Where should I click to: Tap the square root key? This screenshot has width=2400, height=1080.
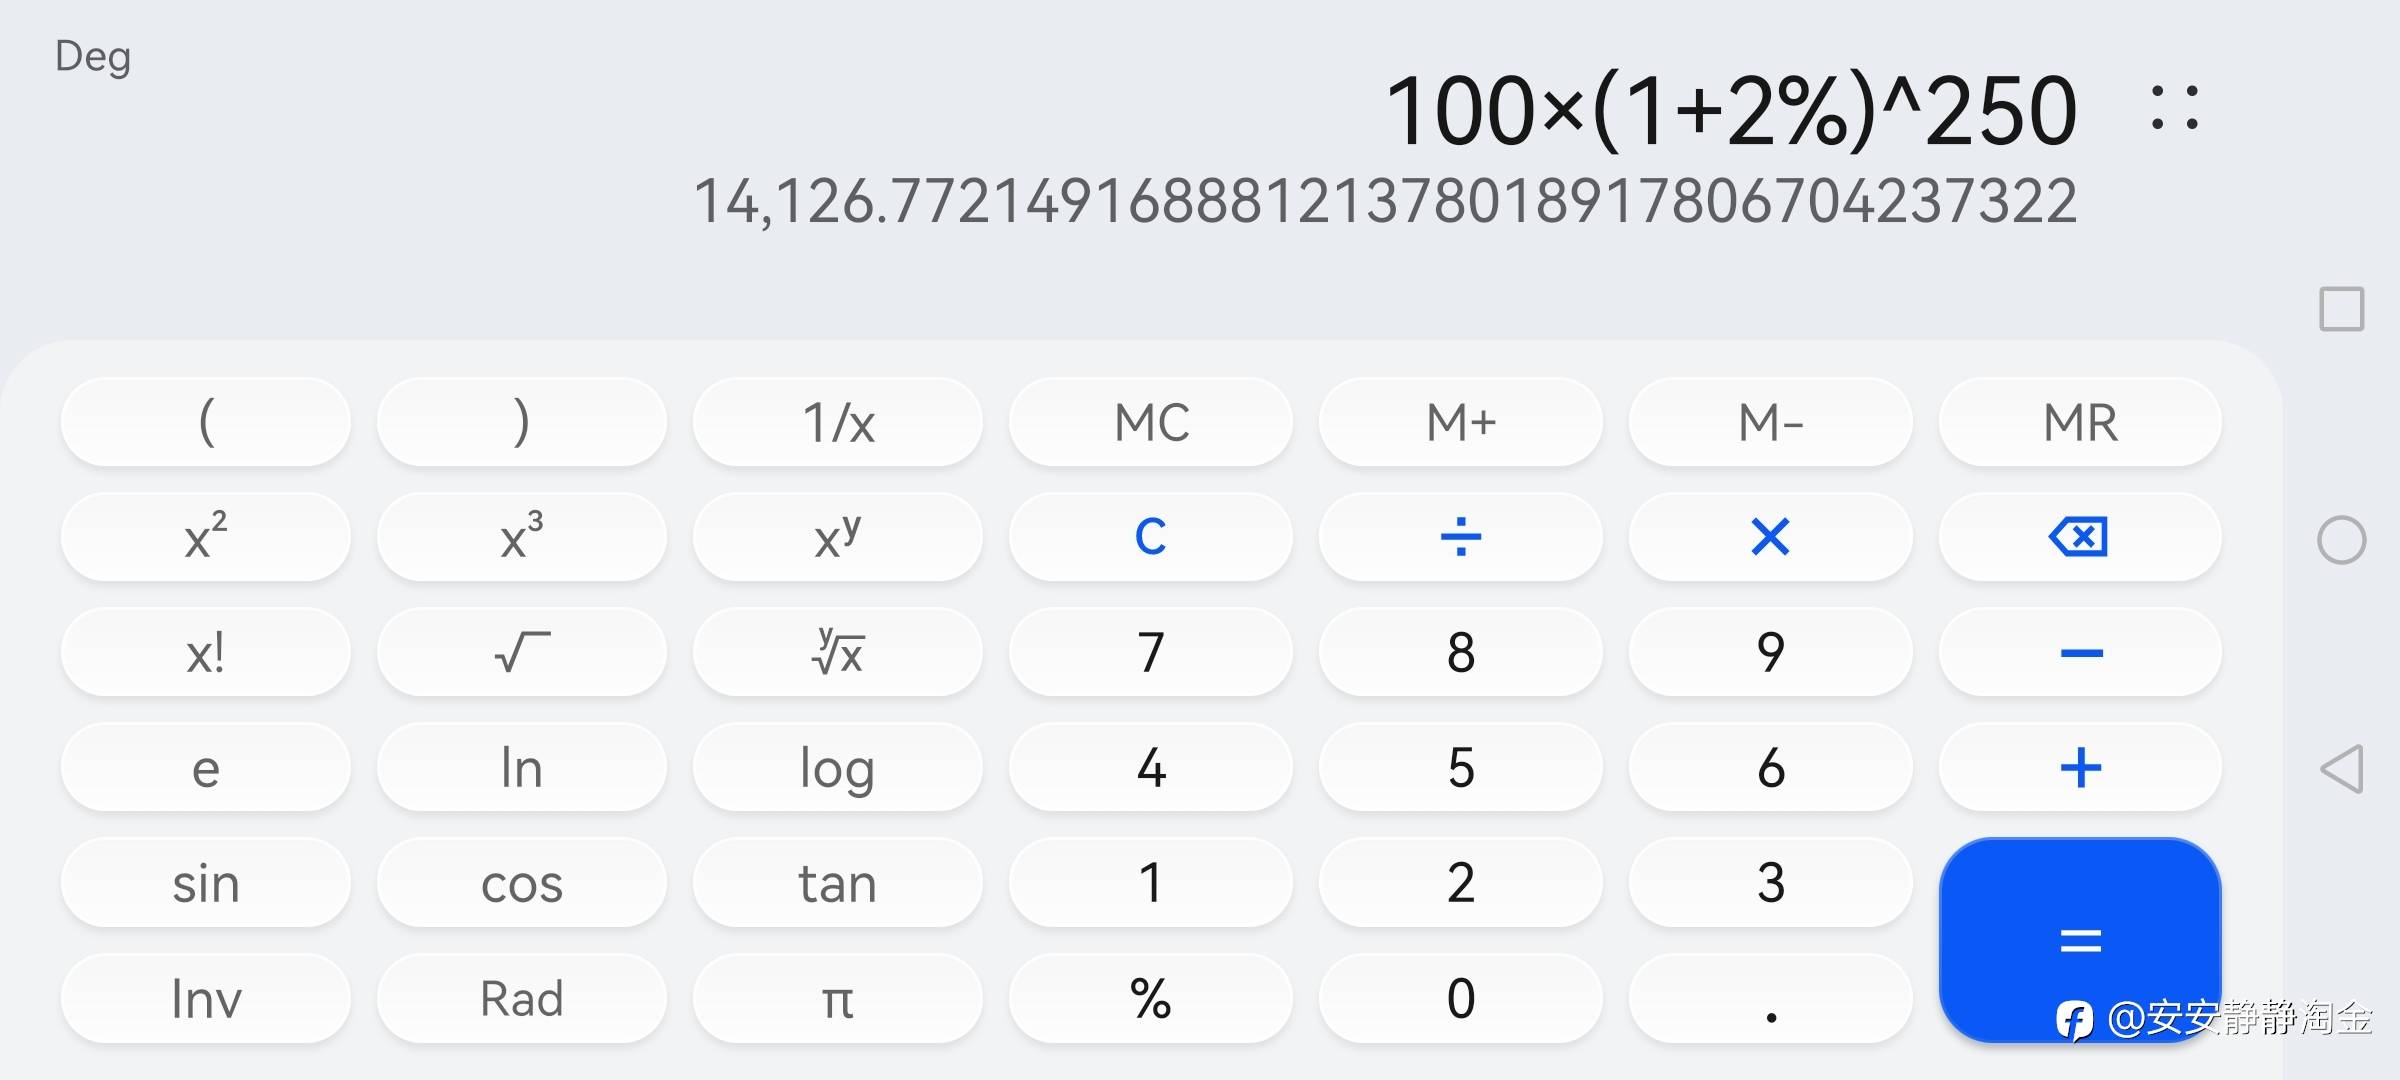(x=521, y=652)
